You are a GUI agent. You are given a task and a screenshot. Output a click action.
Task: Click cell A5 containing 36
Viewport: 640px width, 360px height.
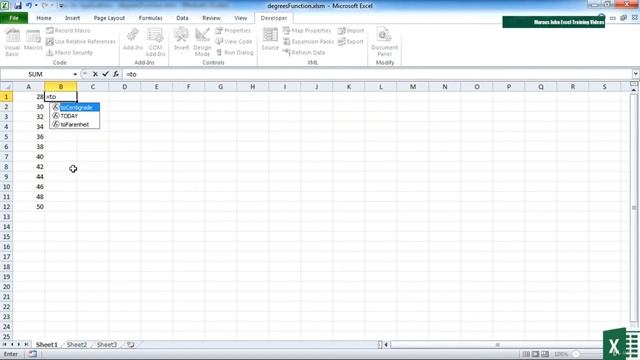click(29, 137)
